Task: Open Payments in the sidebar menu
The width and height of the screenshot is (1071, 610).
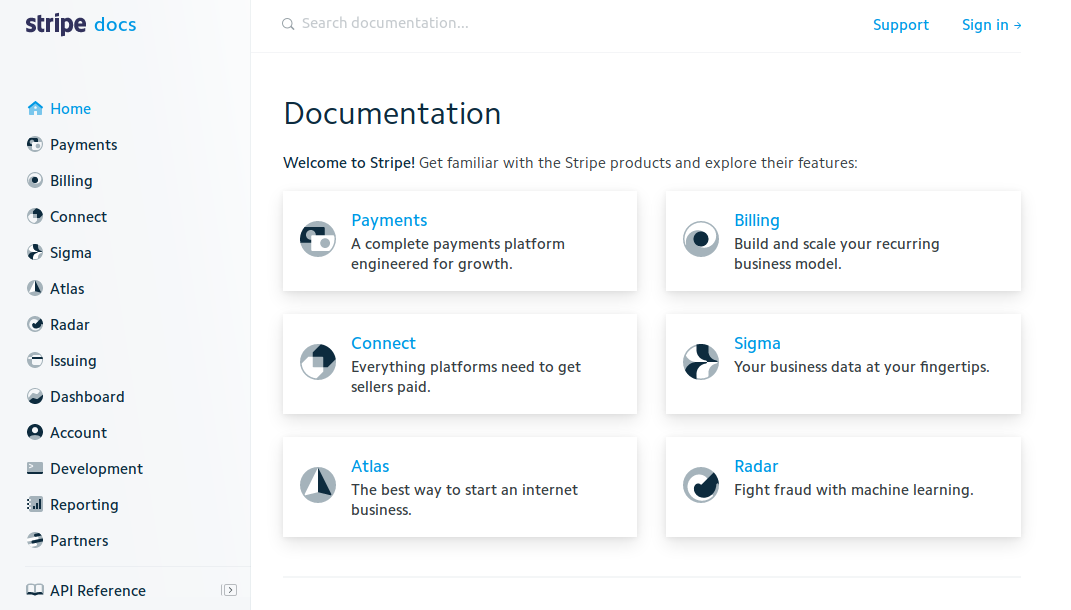Action: [x=83, y=145]
